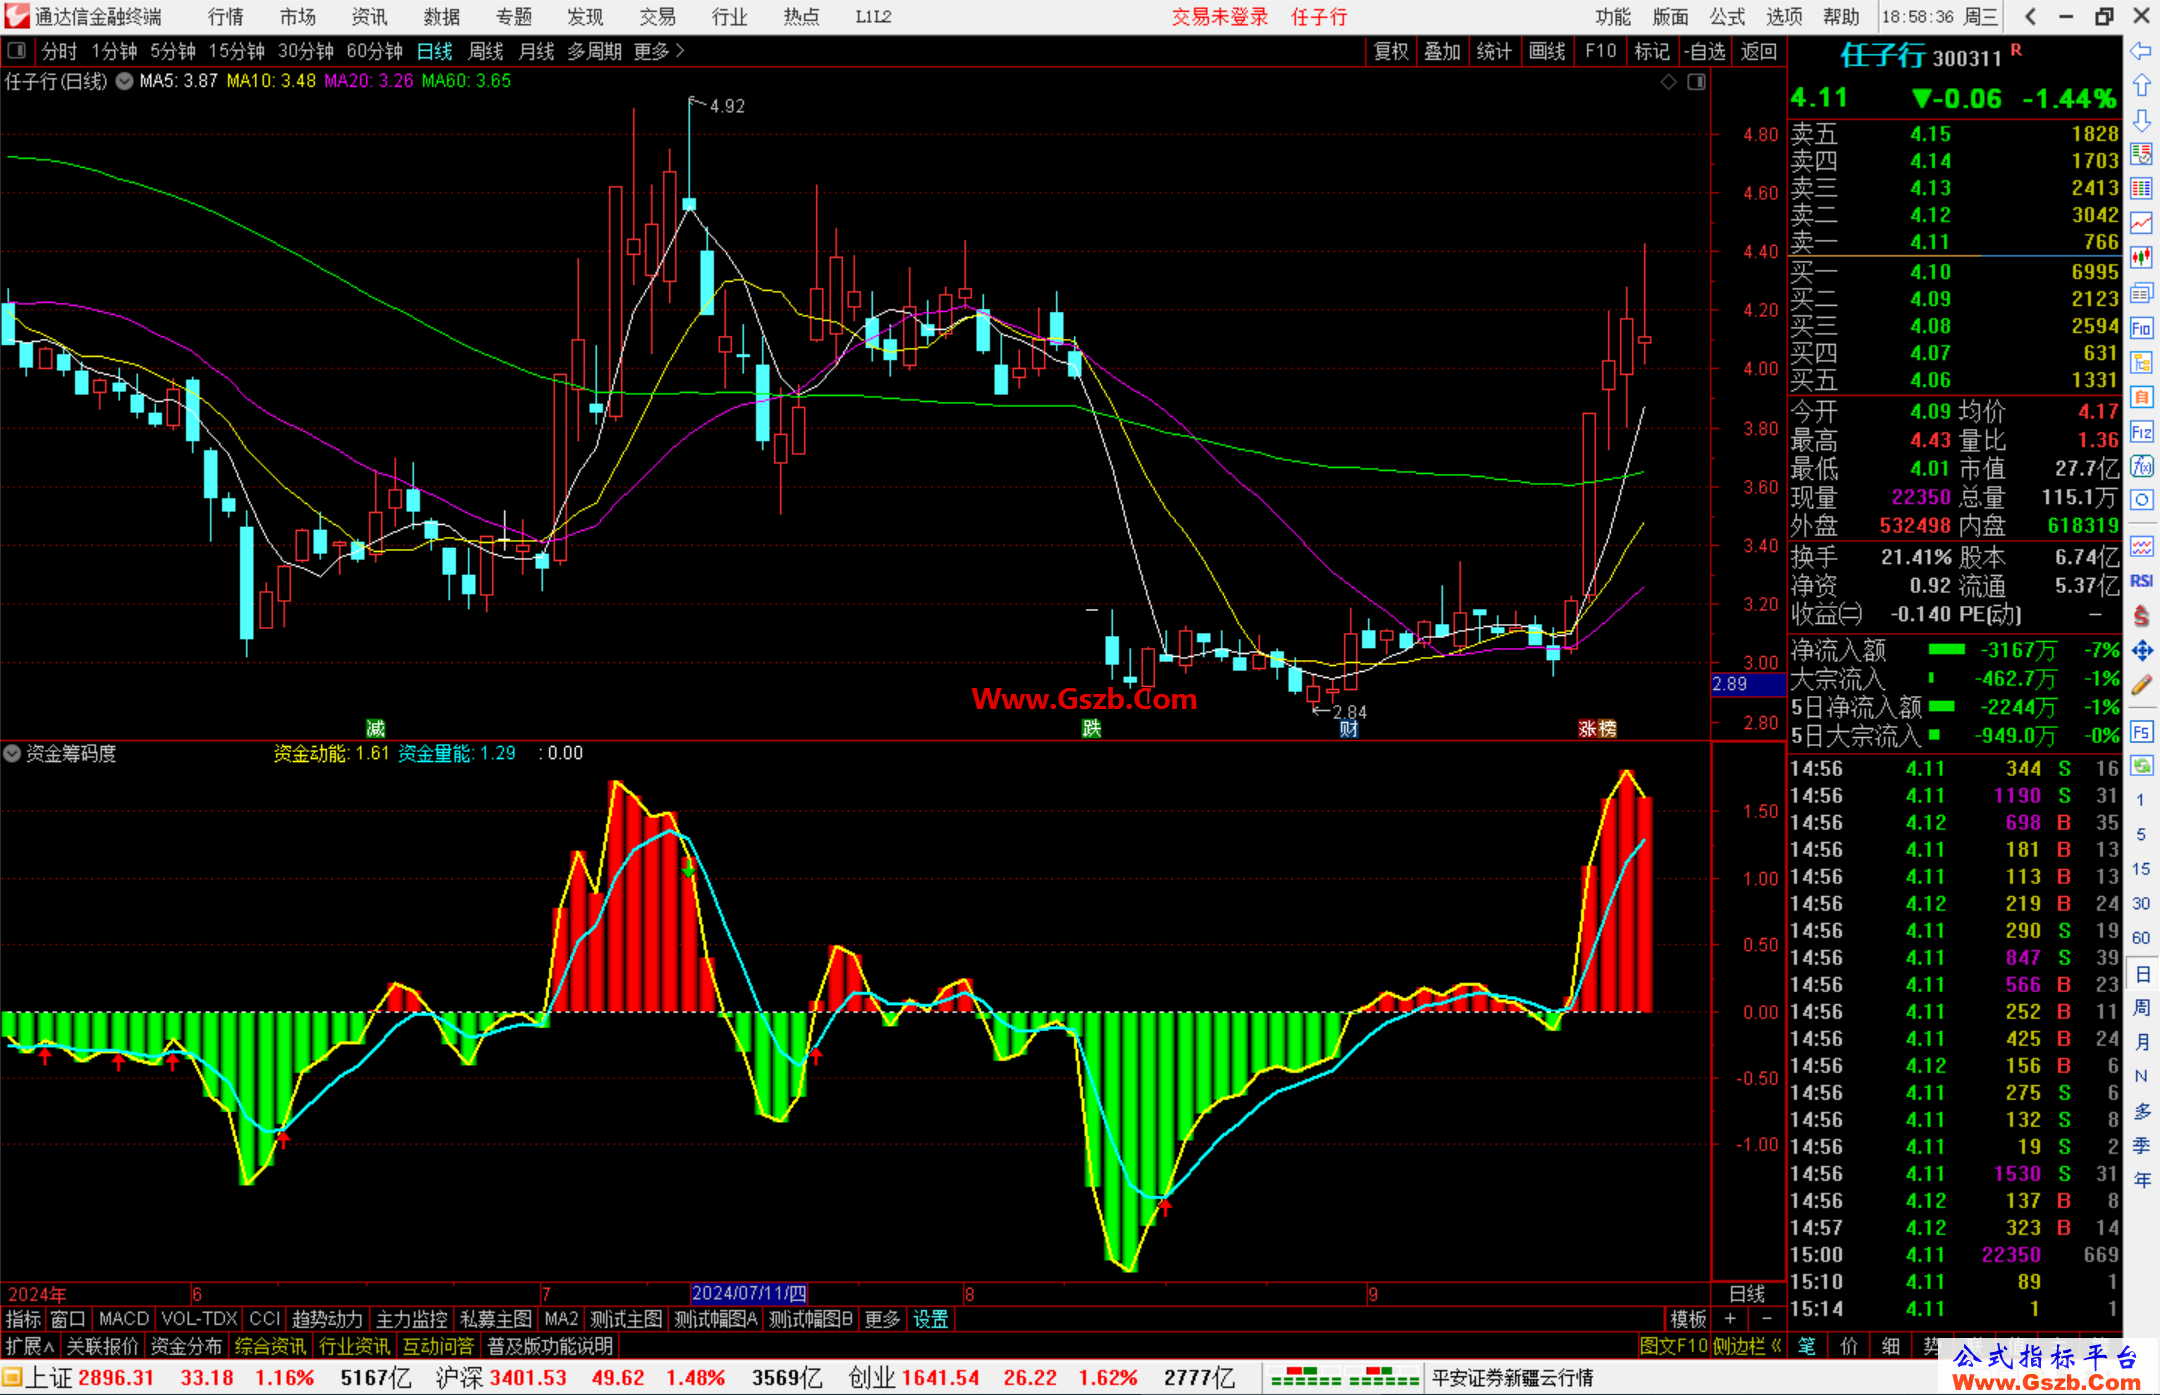Image resolution: width=2160 pixels, height=1395 pixels.
Task: Select yearly period '年' in sidebar
Action: pos(2141,1180)
